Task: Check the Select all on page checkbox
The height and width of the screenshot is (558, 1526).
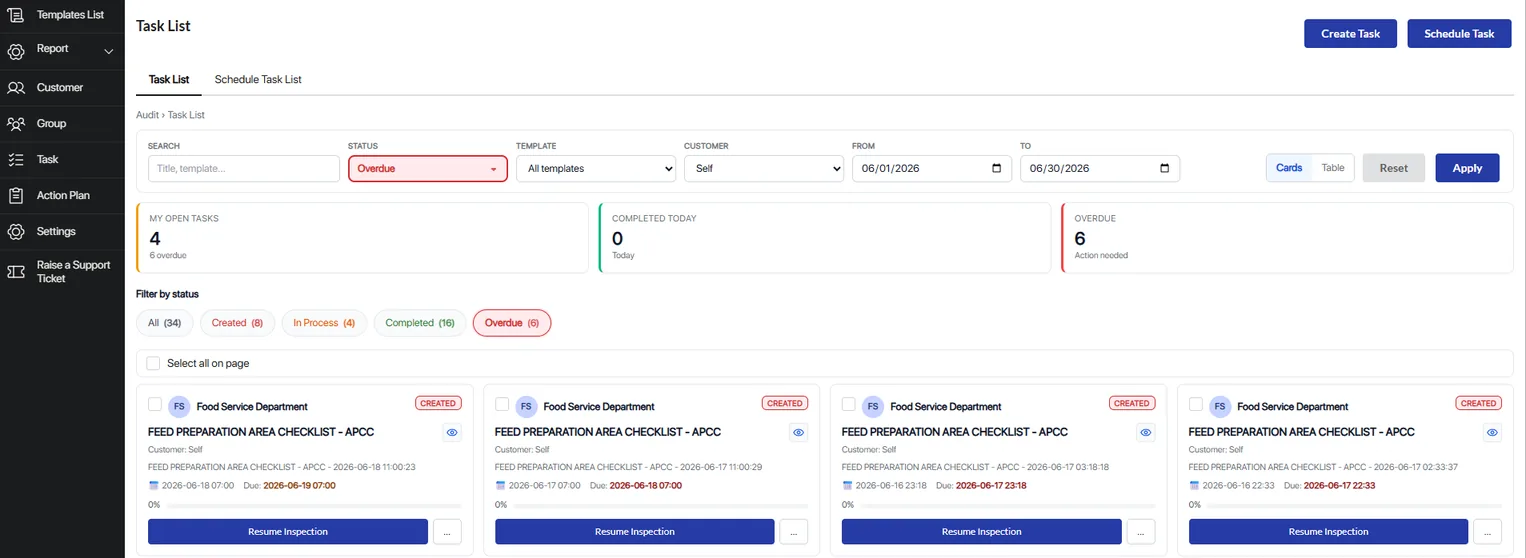Action: coord(153,364)
